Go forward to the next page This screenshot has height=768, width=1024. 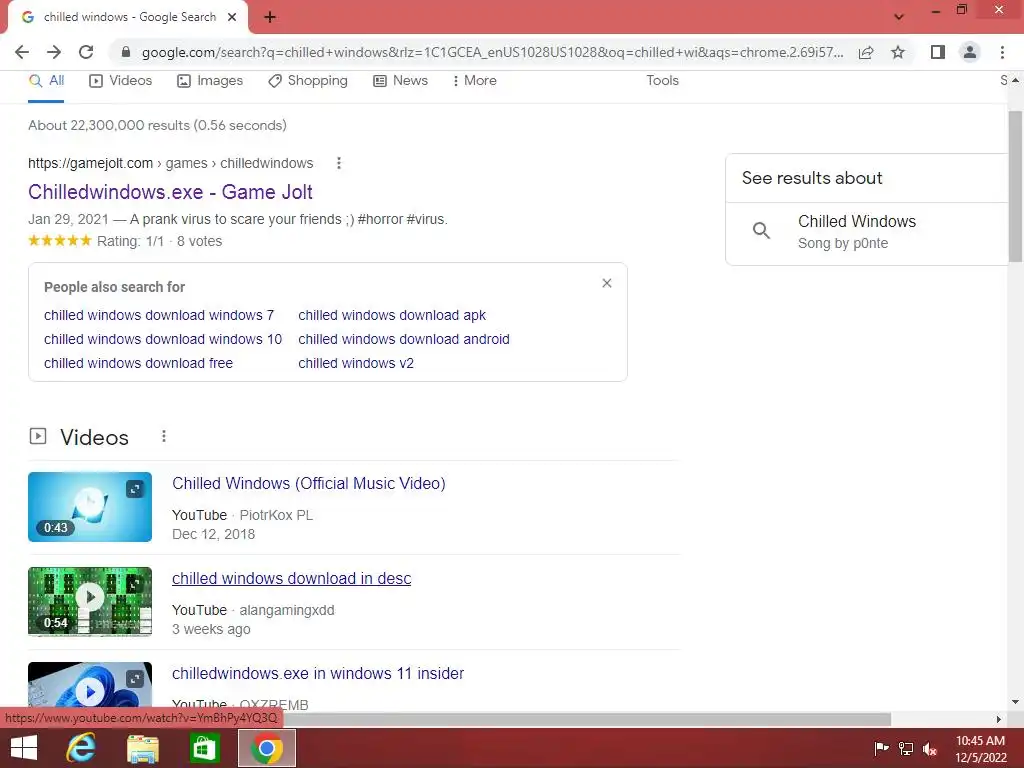pos(54,52)
